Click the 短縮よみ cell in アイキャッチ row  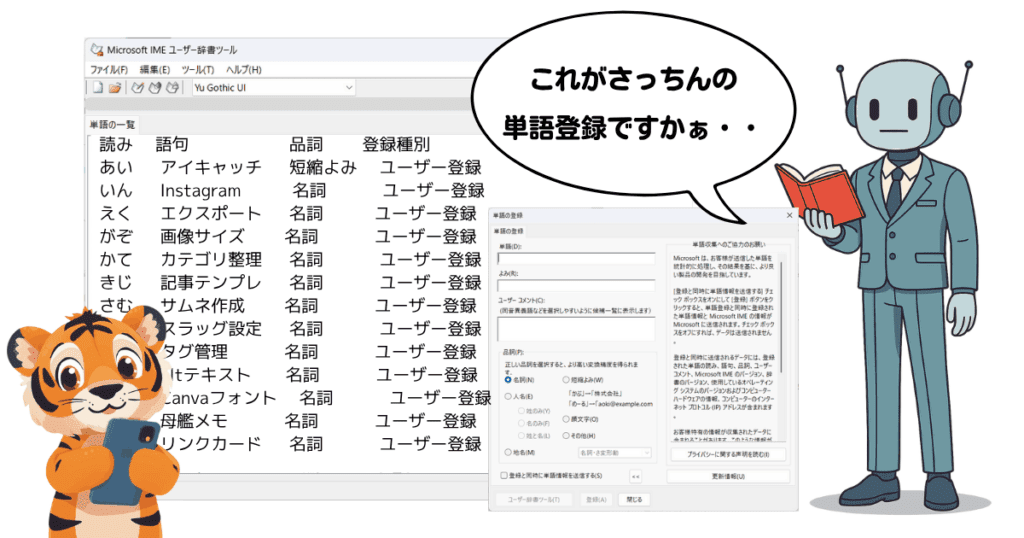click(x=323, y=167)
